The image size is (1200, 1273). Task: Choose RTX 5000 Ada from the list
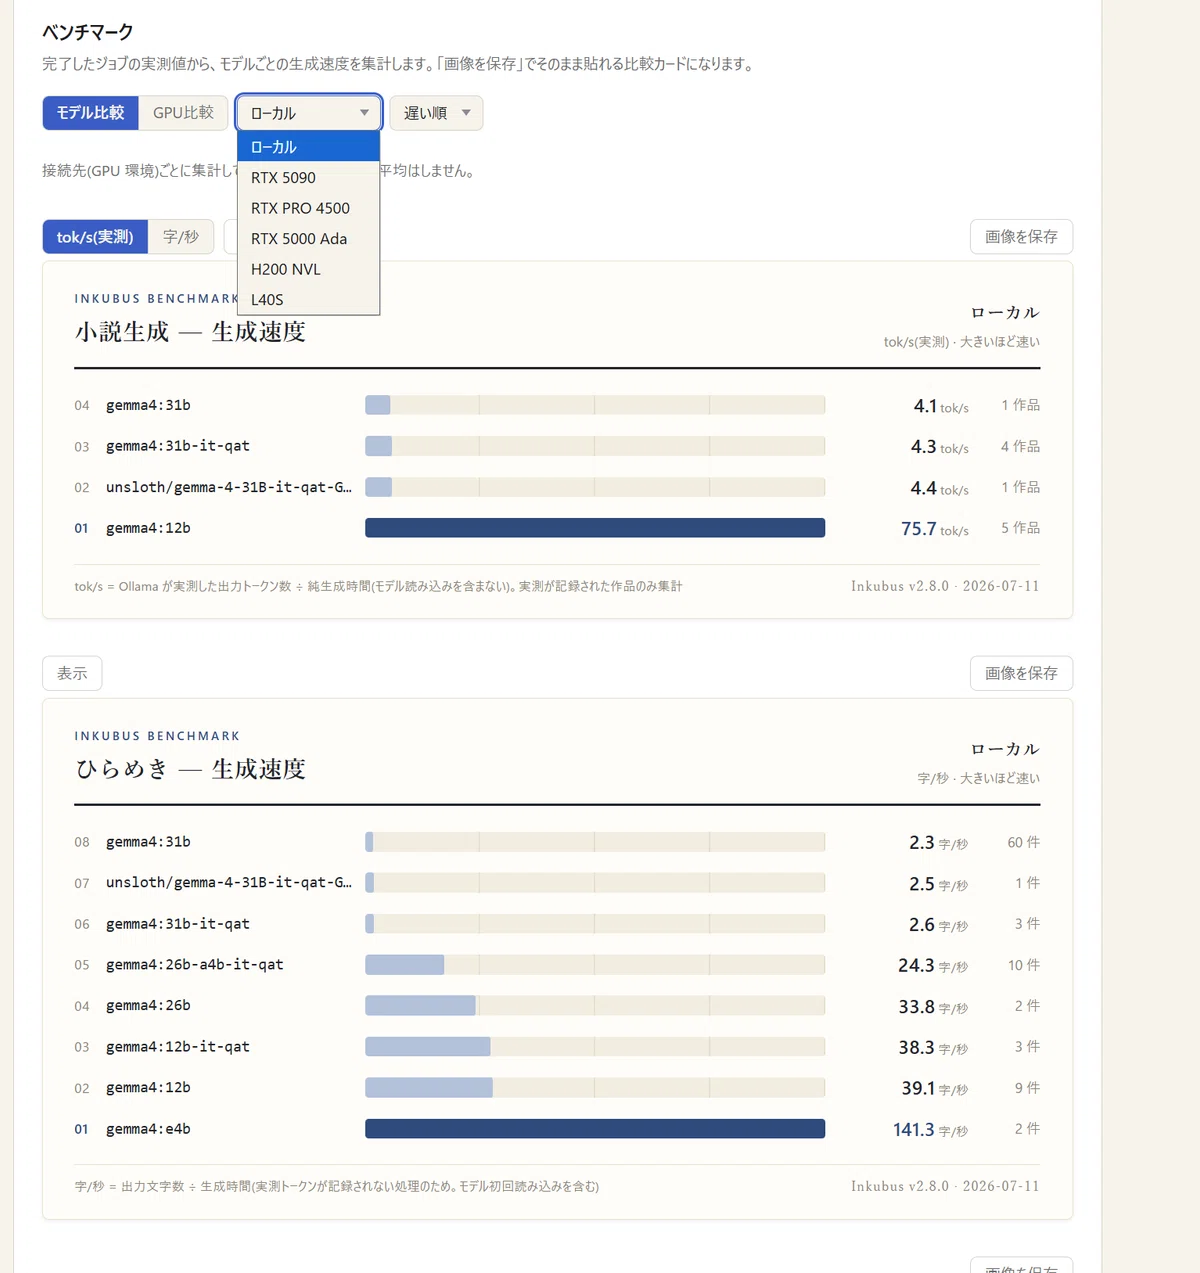pyautogui.click(x=309, y=238)
